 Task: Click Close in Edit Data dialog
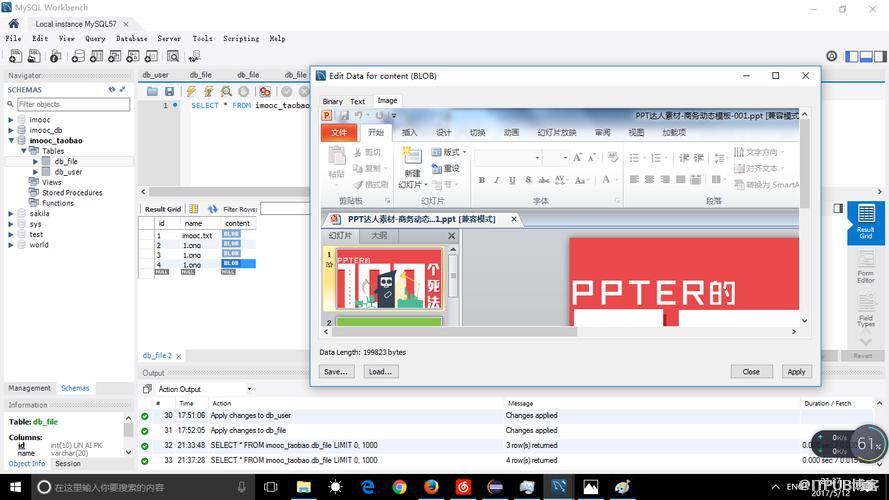pos(751,372)
